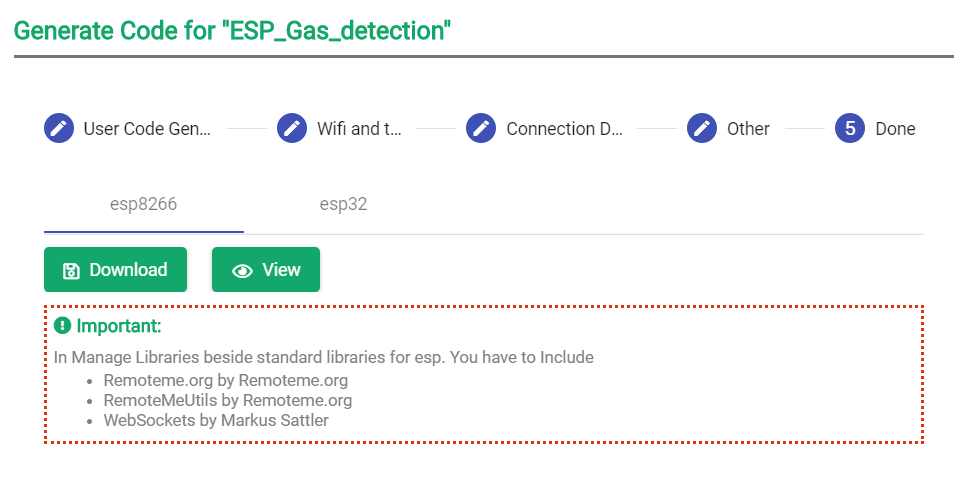The image size is (976, 491).
Task: Click the number 5 step circle
Action: click(x=850, y=128)
